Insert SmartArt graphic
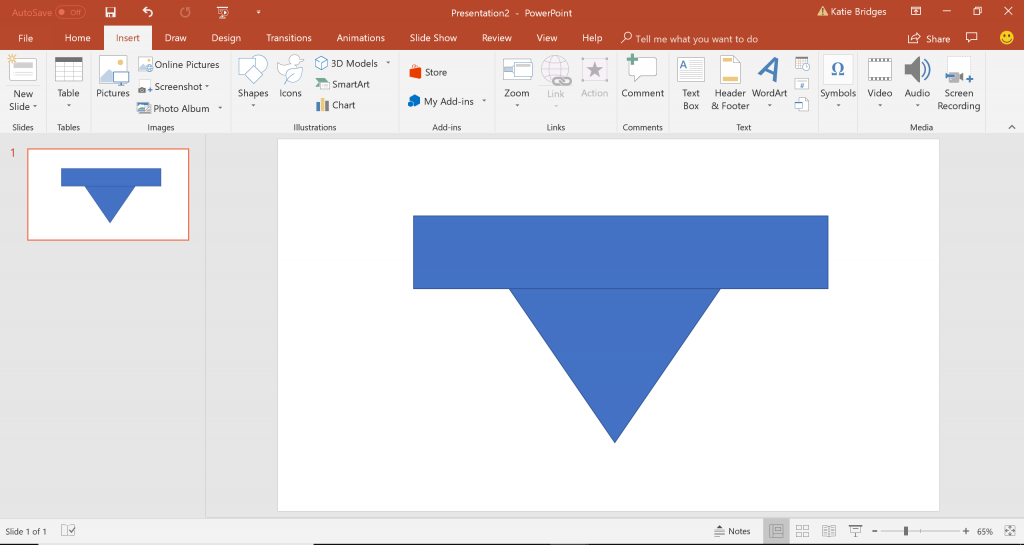 (x=343, y=84)
